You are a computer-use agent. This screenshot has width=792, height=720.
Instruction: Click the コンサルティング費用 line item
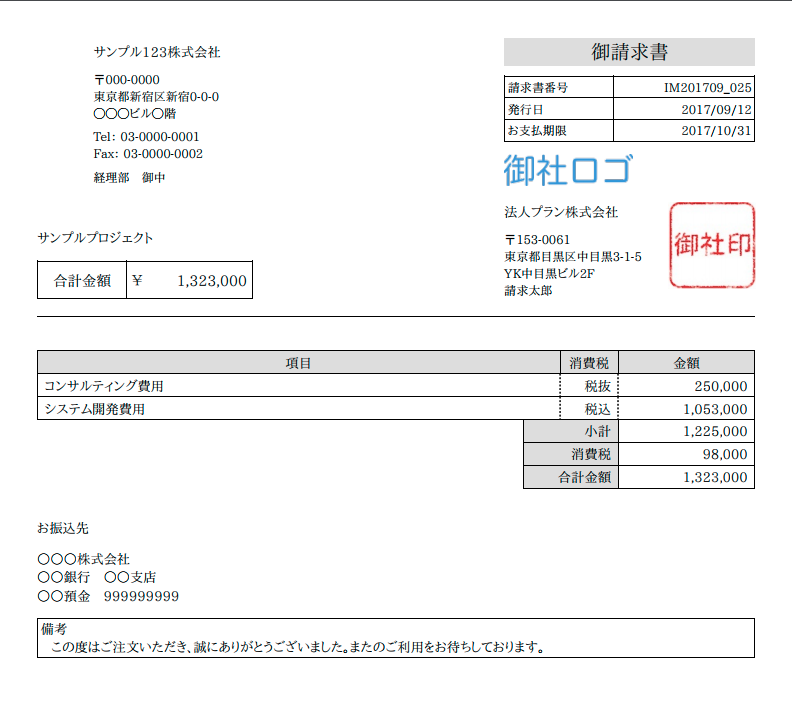click(x=104, y=386)
